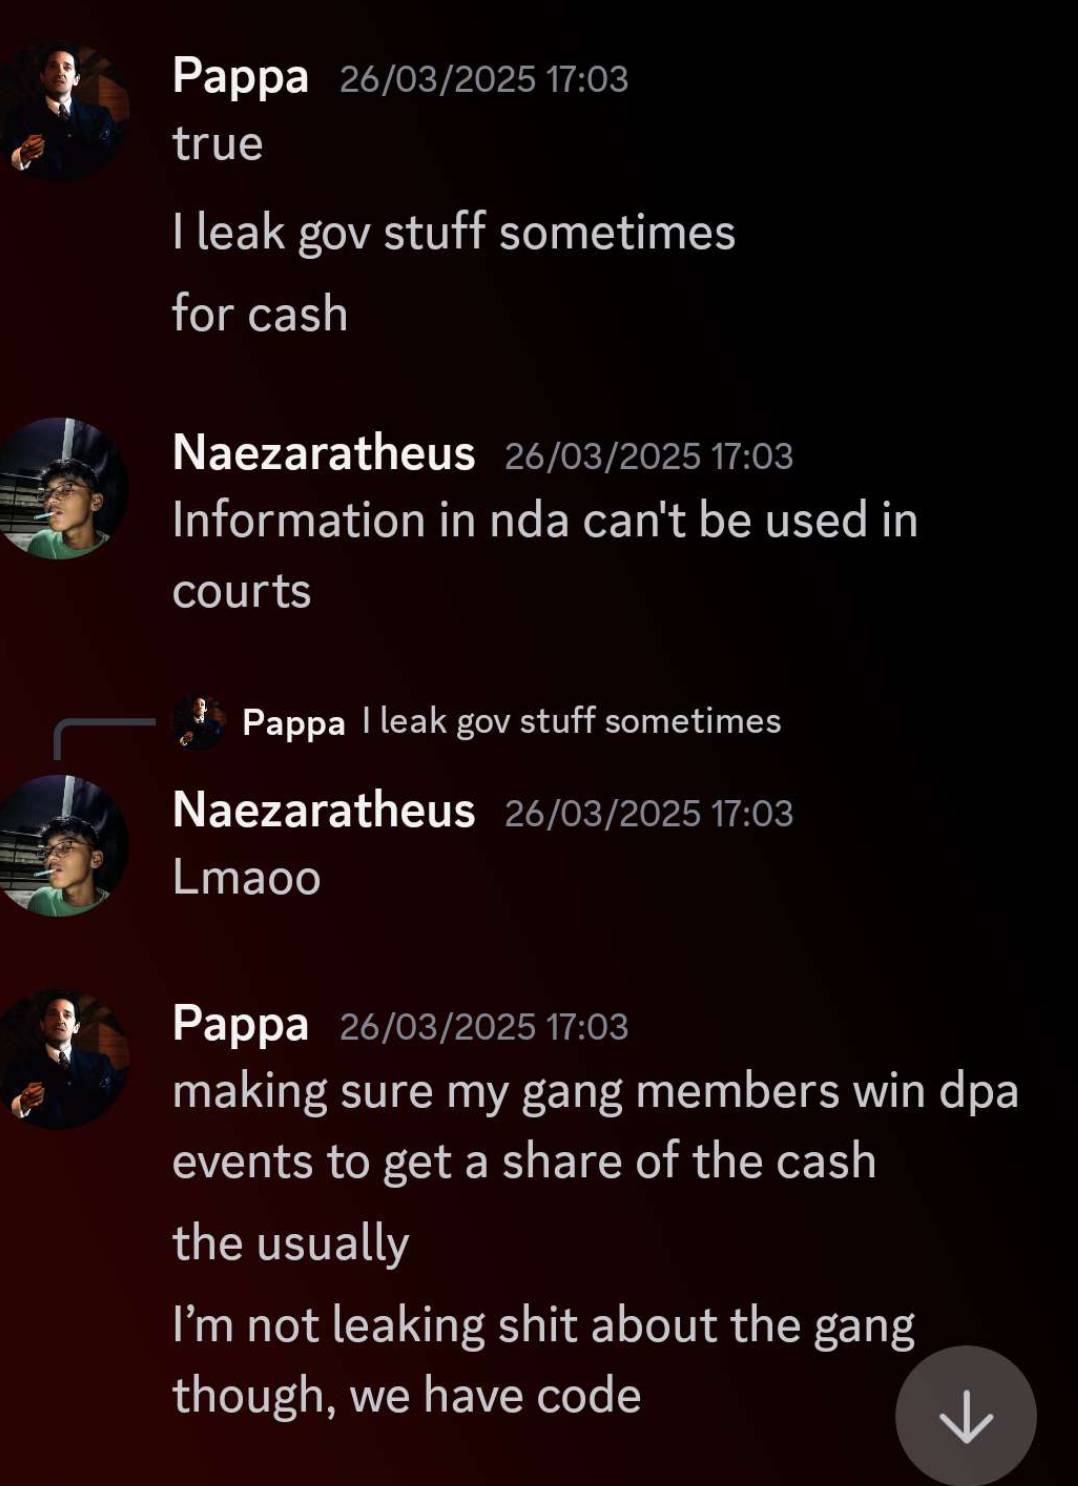Tap the small Pappa avatar in the reply preview
Screen dimensions: 1078x1486
pyautogui.click(x=199, y=722)
